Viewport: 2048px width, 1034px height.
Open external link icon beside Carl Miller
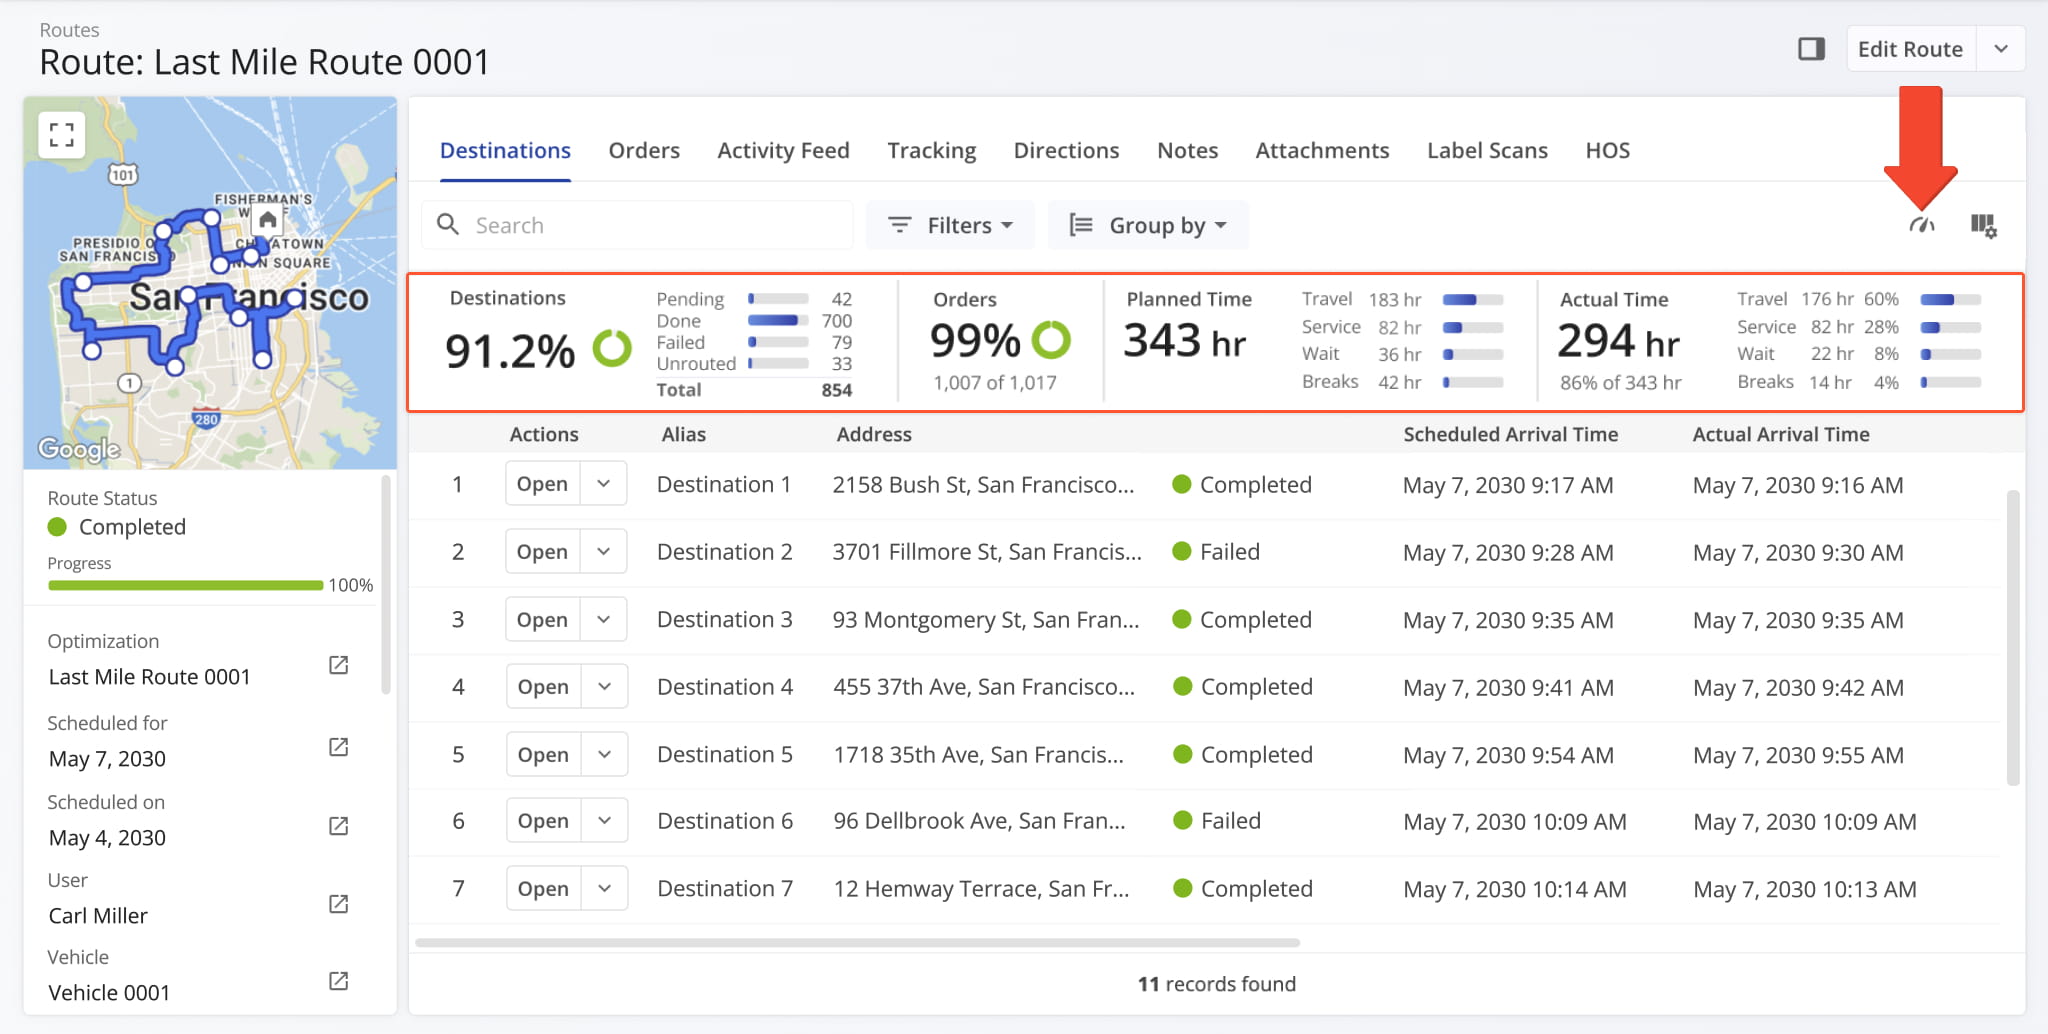point(339,904)
